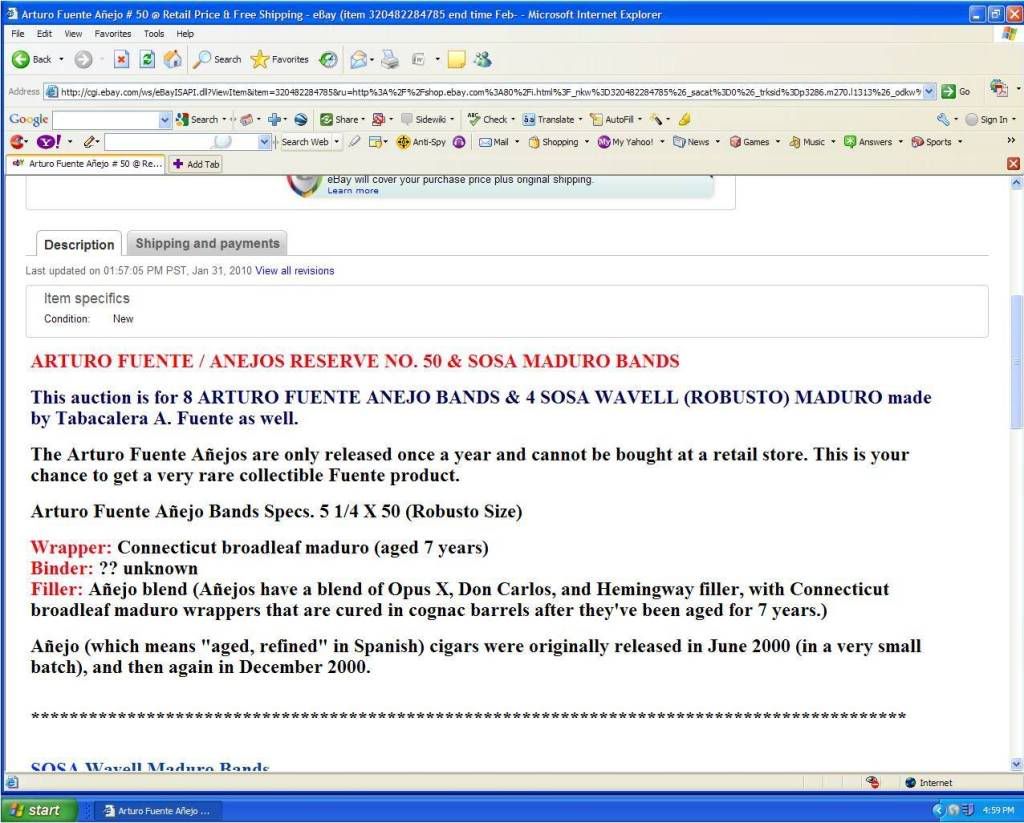Click the AutoFill button
Image resolution: width=1024 pixels, height=823 pixels.
point(612,120)
